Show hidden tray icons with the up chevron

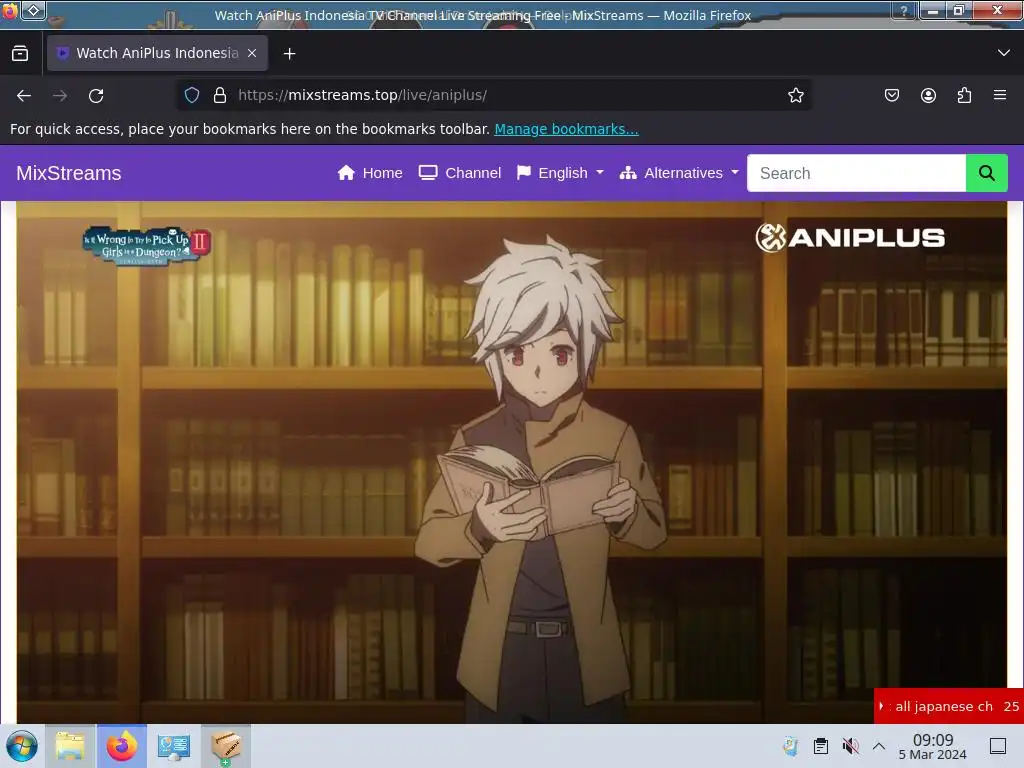point(879,746)
